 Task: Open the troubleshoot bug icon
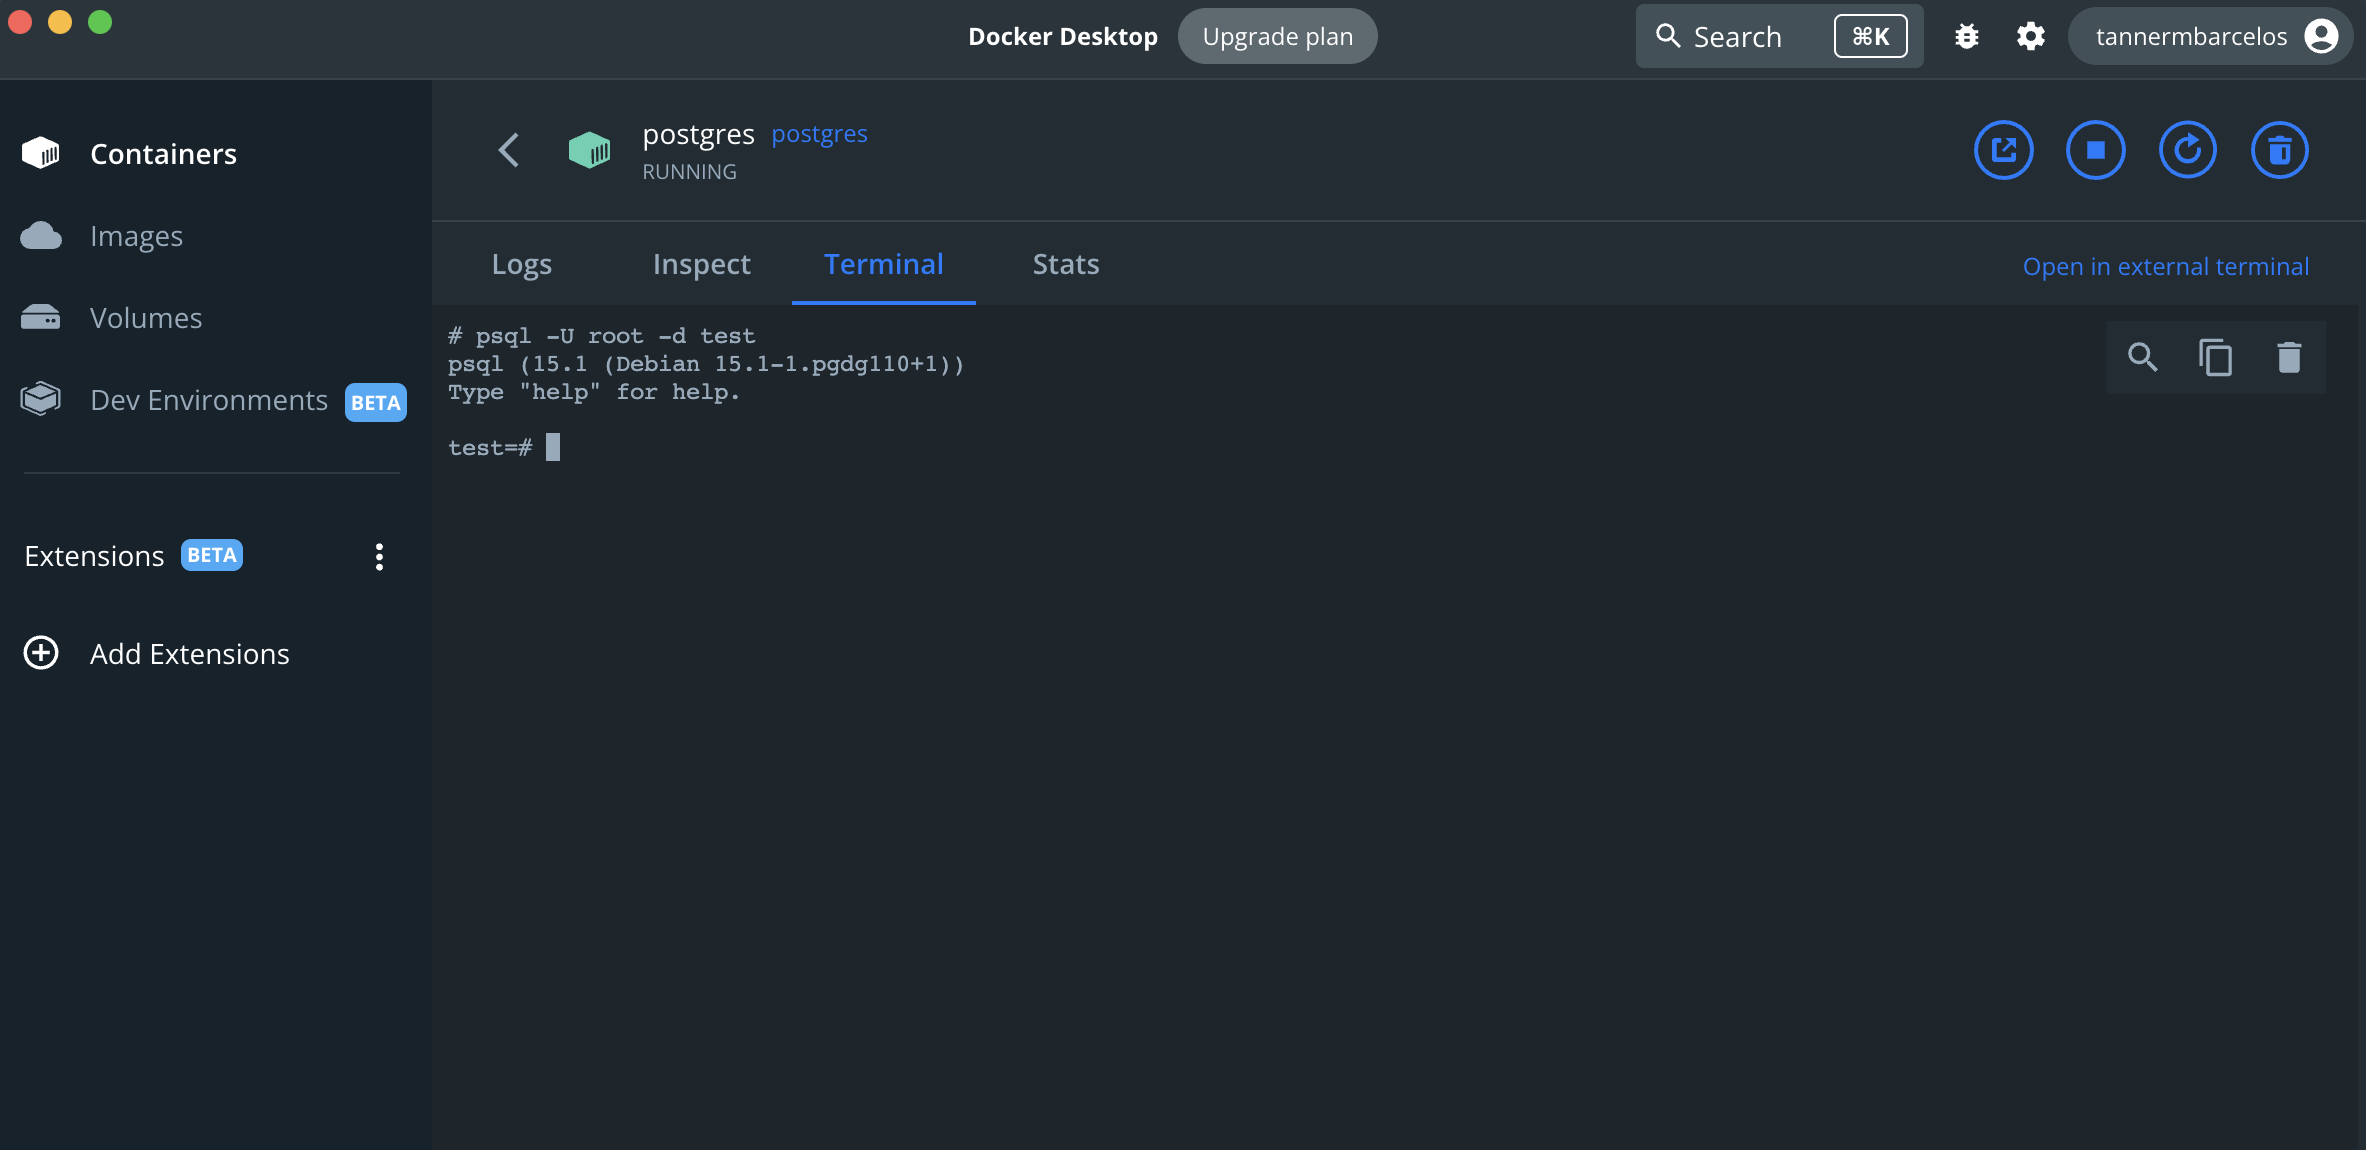pos(1966,37)
